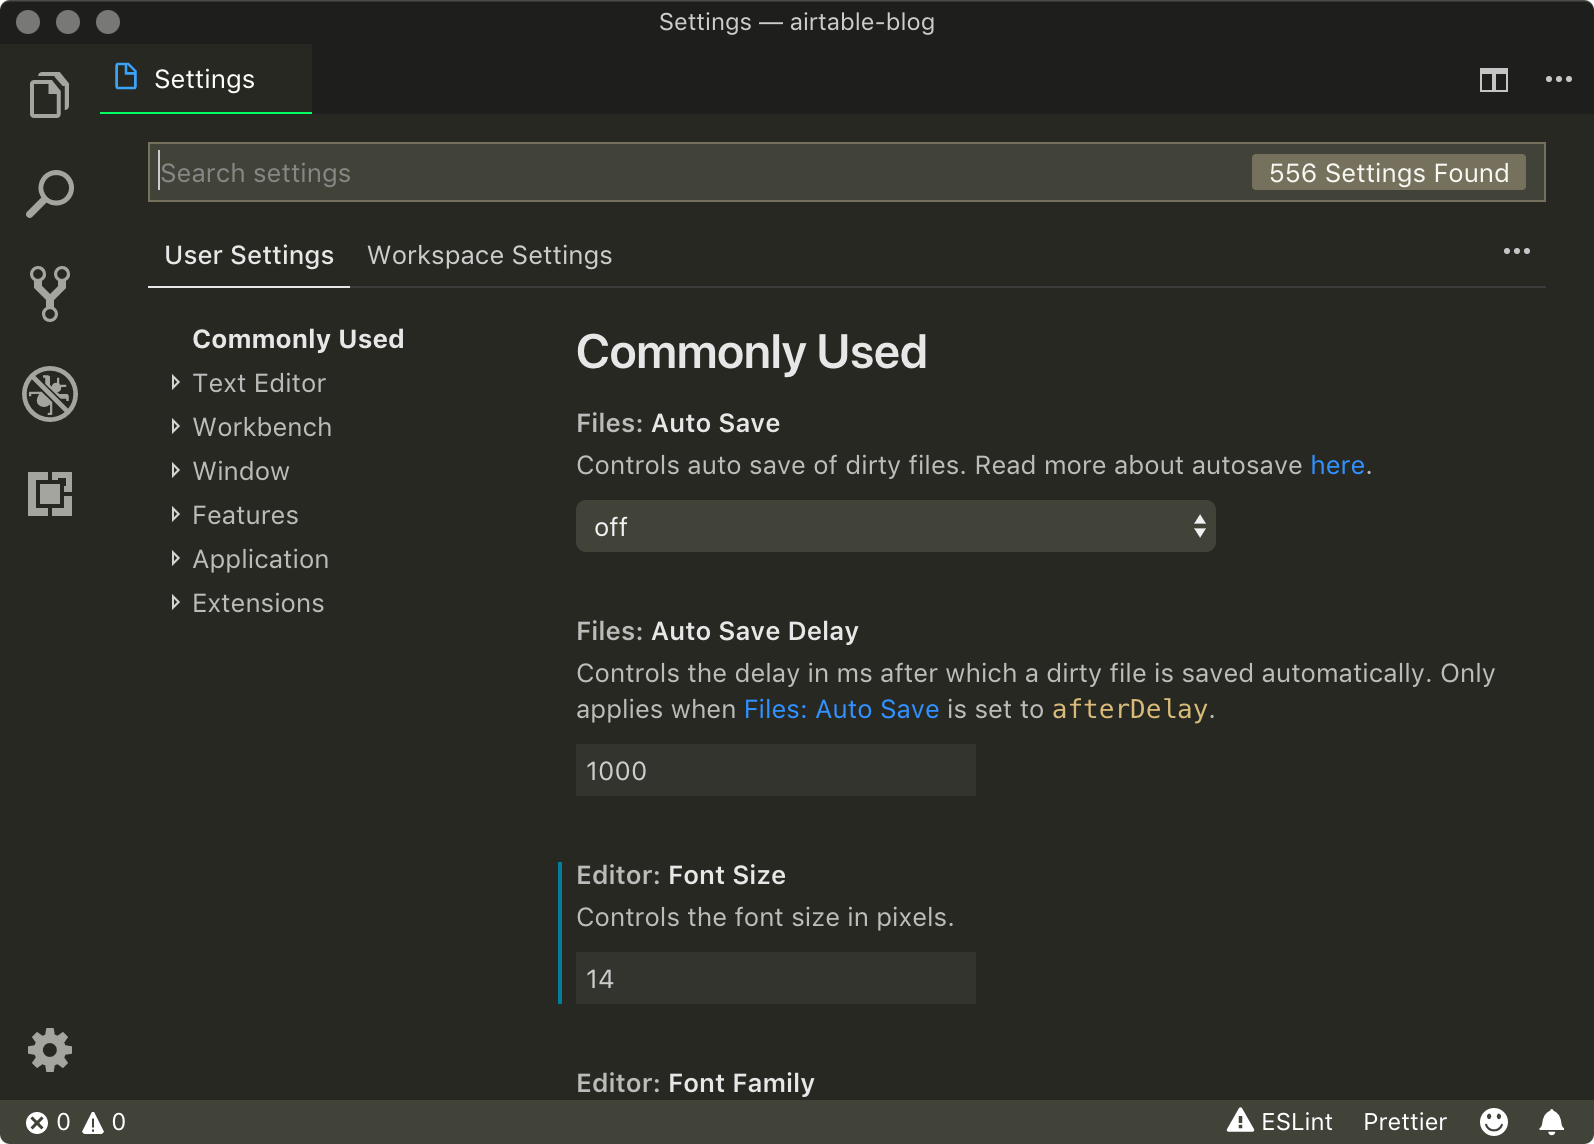Open the Source Control view
The height and width of the screenshot is (1144, 1594).
49,293
